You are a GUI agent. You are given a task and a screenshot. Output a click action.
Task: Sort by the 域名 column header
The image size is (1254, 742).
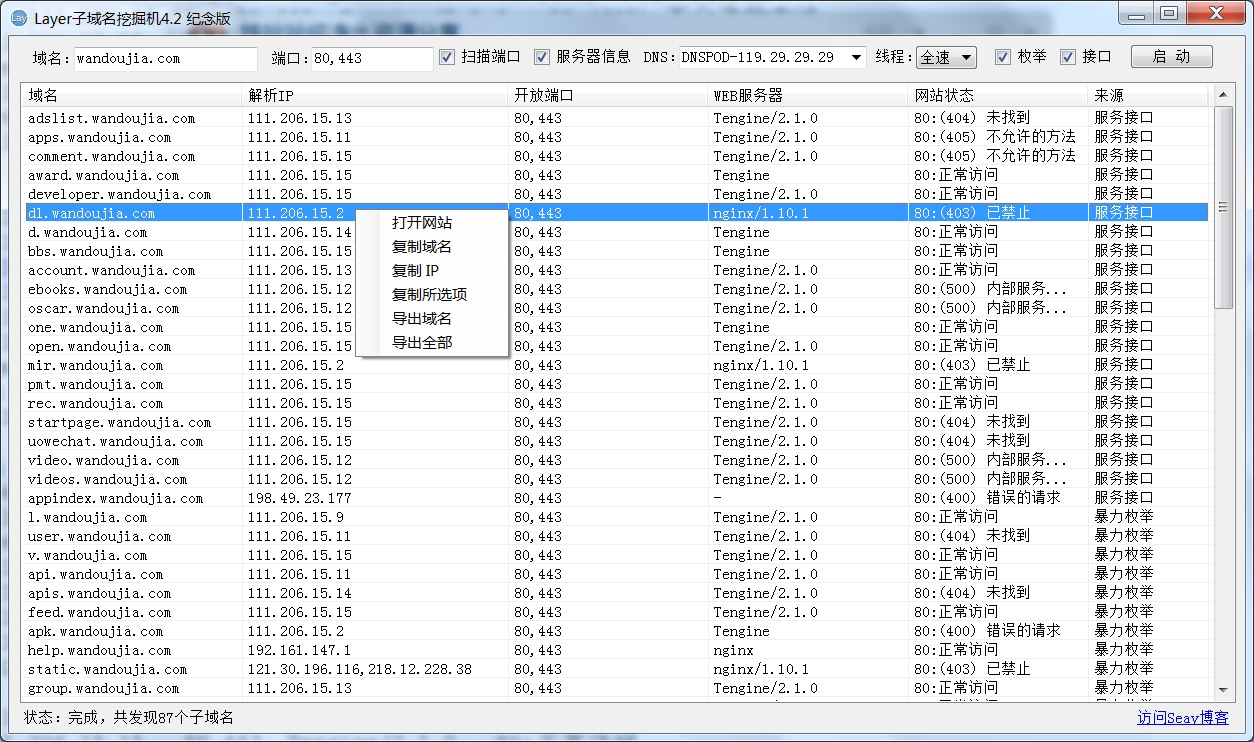[132, 96]
